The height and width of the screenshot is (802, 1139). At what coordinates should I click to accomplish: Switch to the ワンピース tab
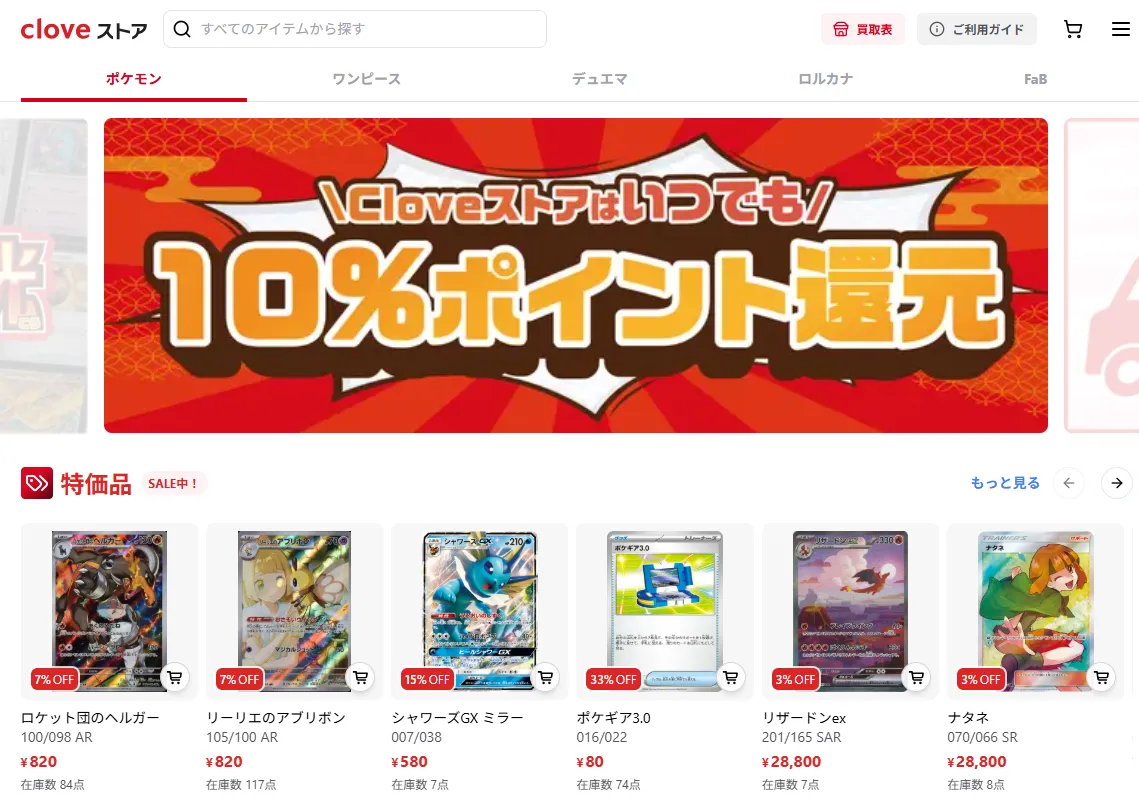click(x=366, y=79)
